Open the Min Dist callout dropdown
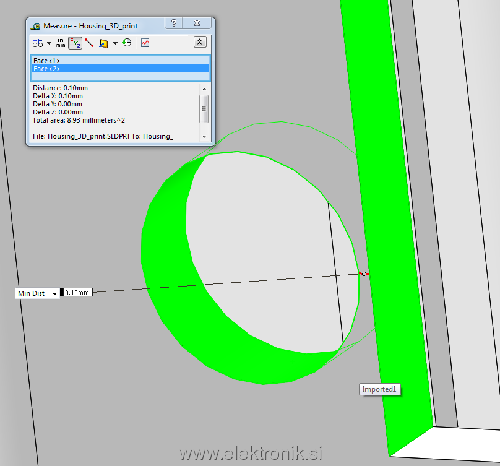This screenshot has height=466, width=500. (54, 294)
